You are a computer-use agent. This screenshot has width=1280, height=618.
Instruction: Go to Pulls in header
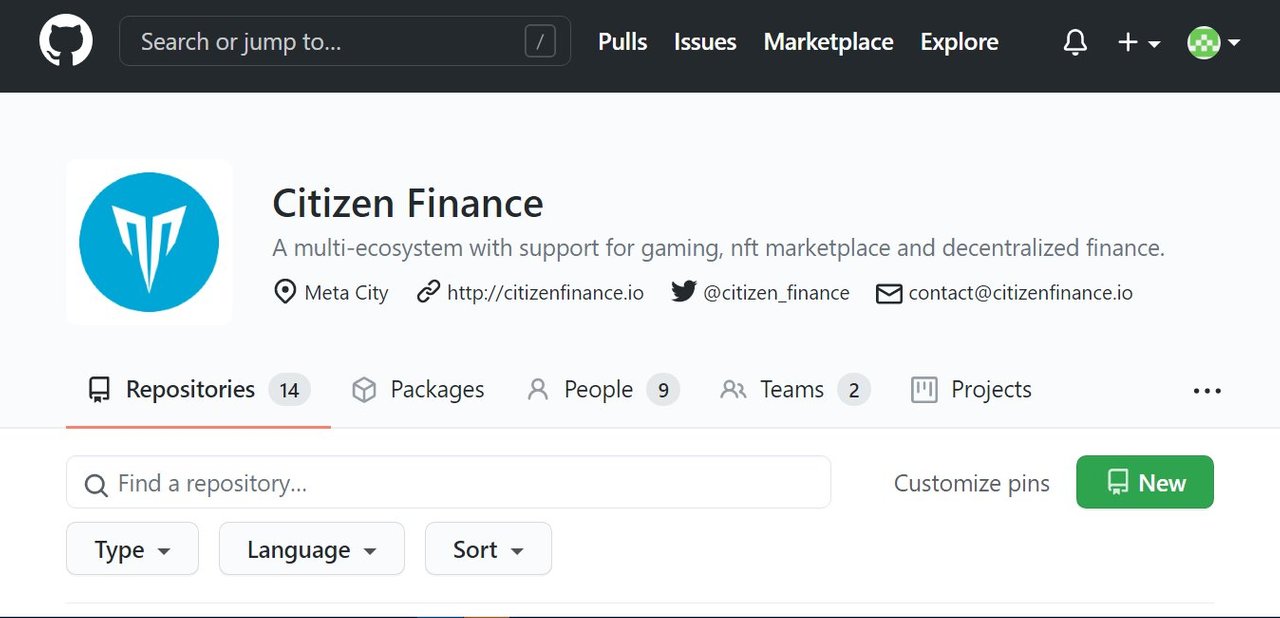coord(622,42)
